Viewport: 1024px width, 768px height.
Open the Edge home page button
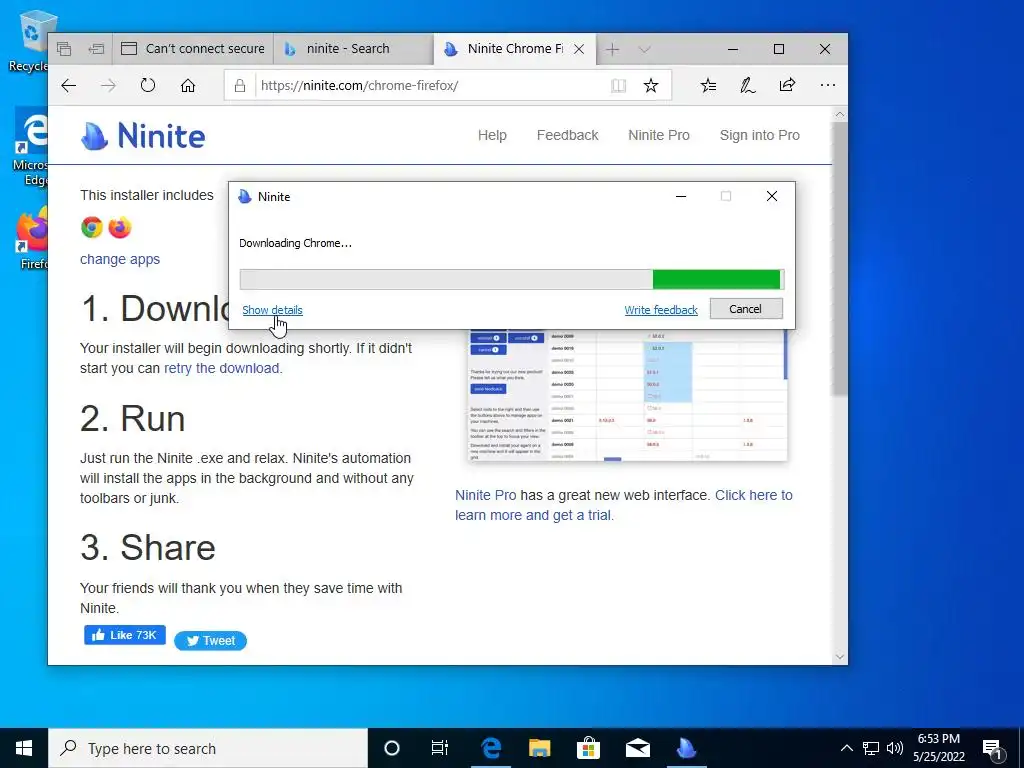[x=188, y=86]
